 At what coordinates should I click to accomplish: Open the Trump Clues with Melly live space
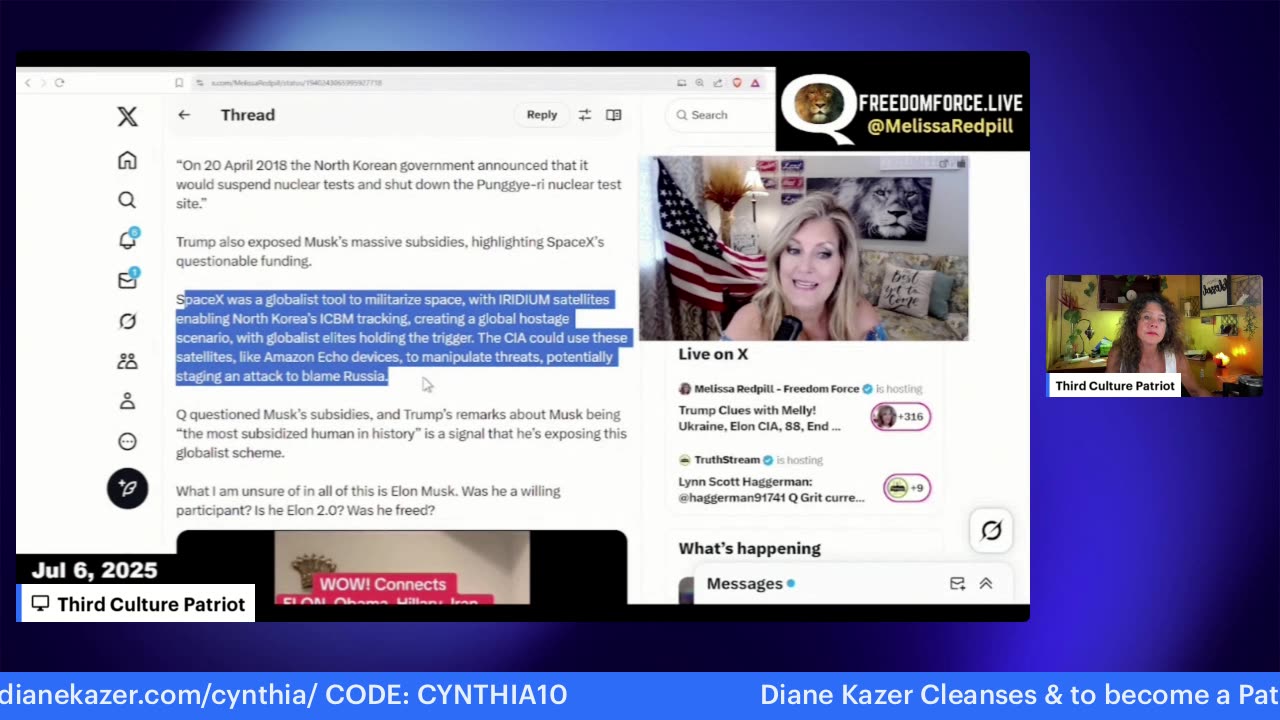tap(760, 418)
